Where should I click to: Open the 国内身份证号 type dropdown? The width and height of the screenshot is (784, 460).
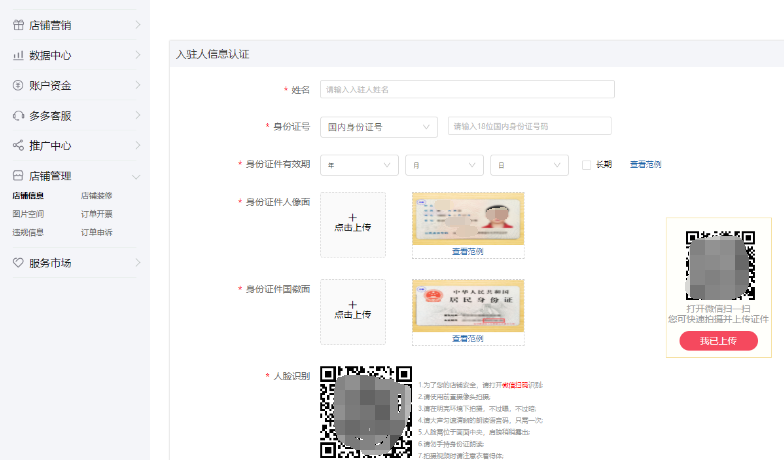click(x=378, y=127)
